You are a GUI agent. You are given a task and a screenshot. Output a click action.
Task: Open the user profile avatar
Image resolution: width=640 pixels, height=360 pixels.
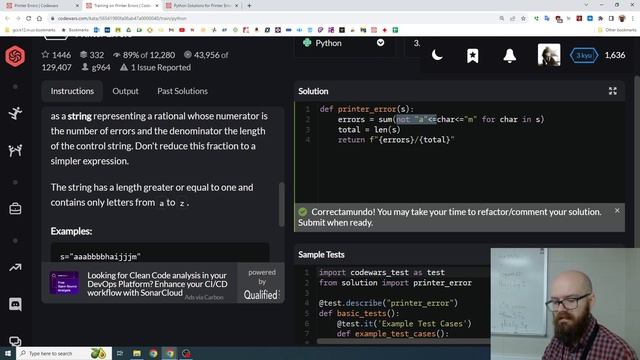click(x=549, y=55)
